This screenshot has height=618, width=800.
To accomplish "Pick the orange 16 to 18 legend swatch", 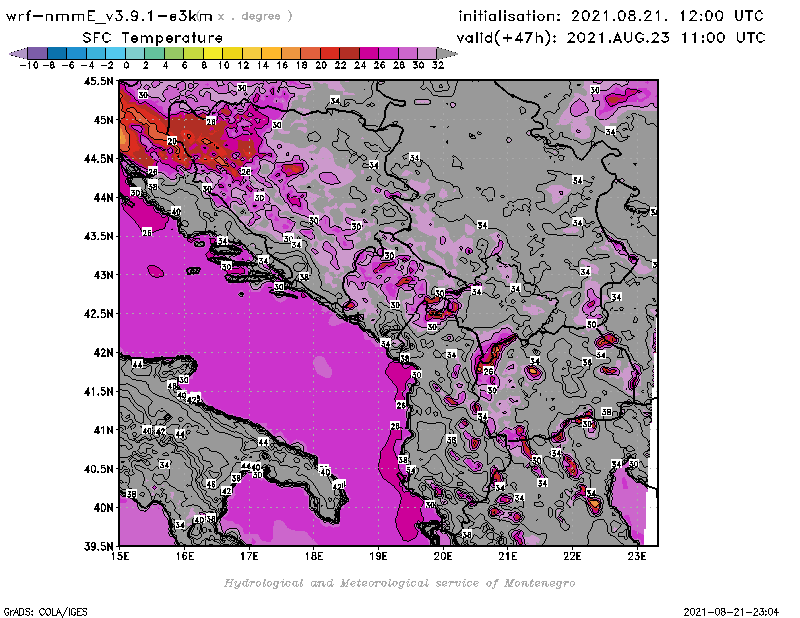I will click(291, 53).
